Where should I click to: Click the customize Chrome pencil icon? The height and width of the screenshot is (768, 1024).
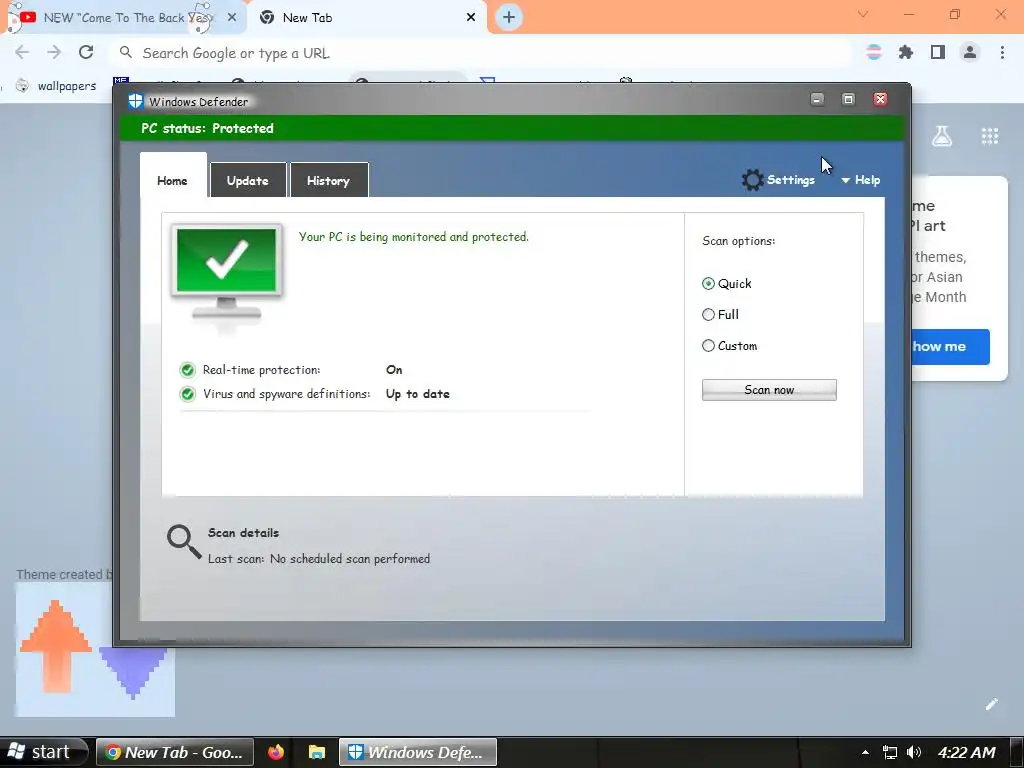tap(991, 704)
